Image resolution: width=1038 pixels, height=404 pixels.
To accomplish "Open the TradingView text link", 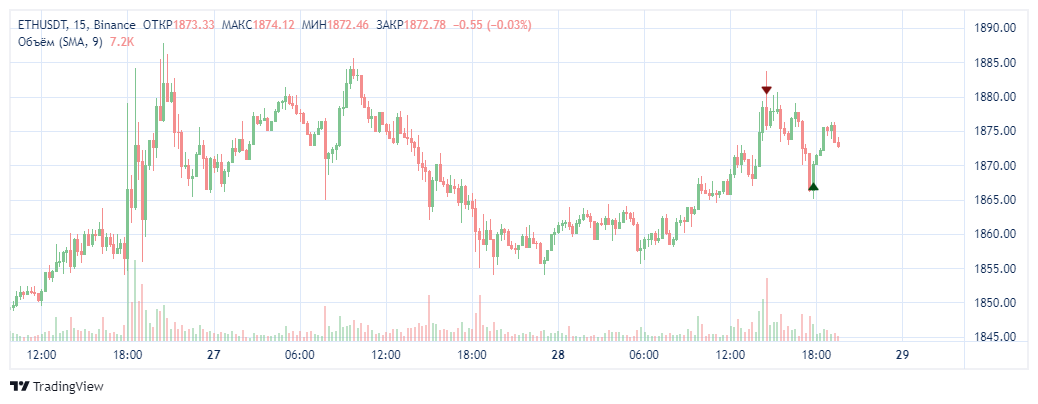I will tap(68, 386).
